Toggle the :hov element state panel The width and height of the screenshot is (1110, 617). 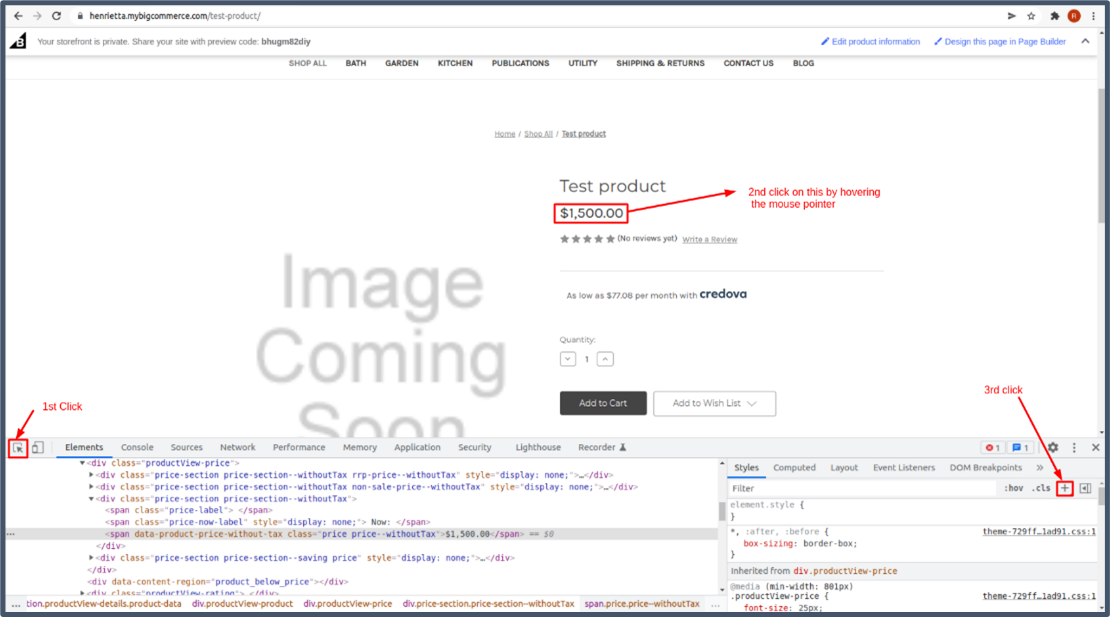click(1013, 488)
